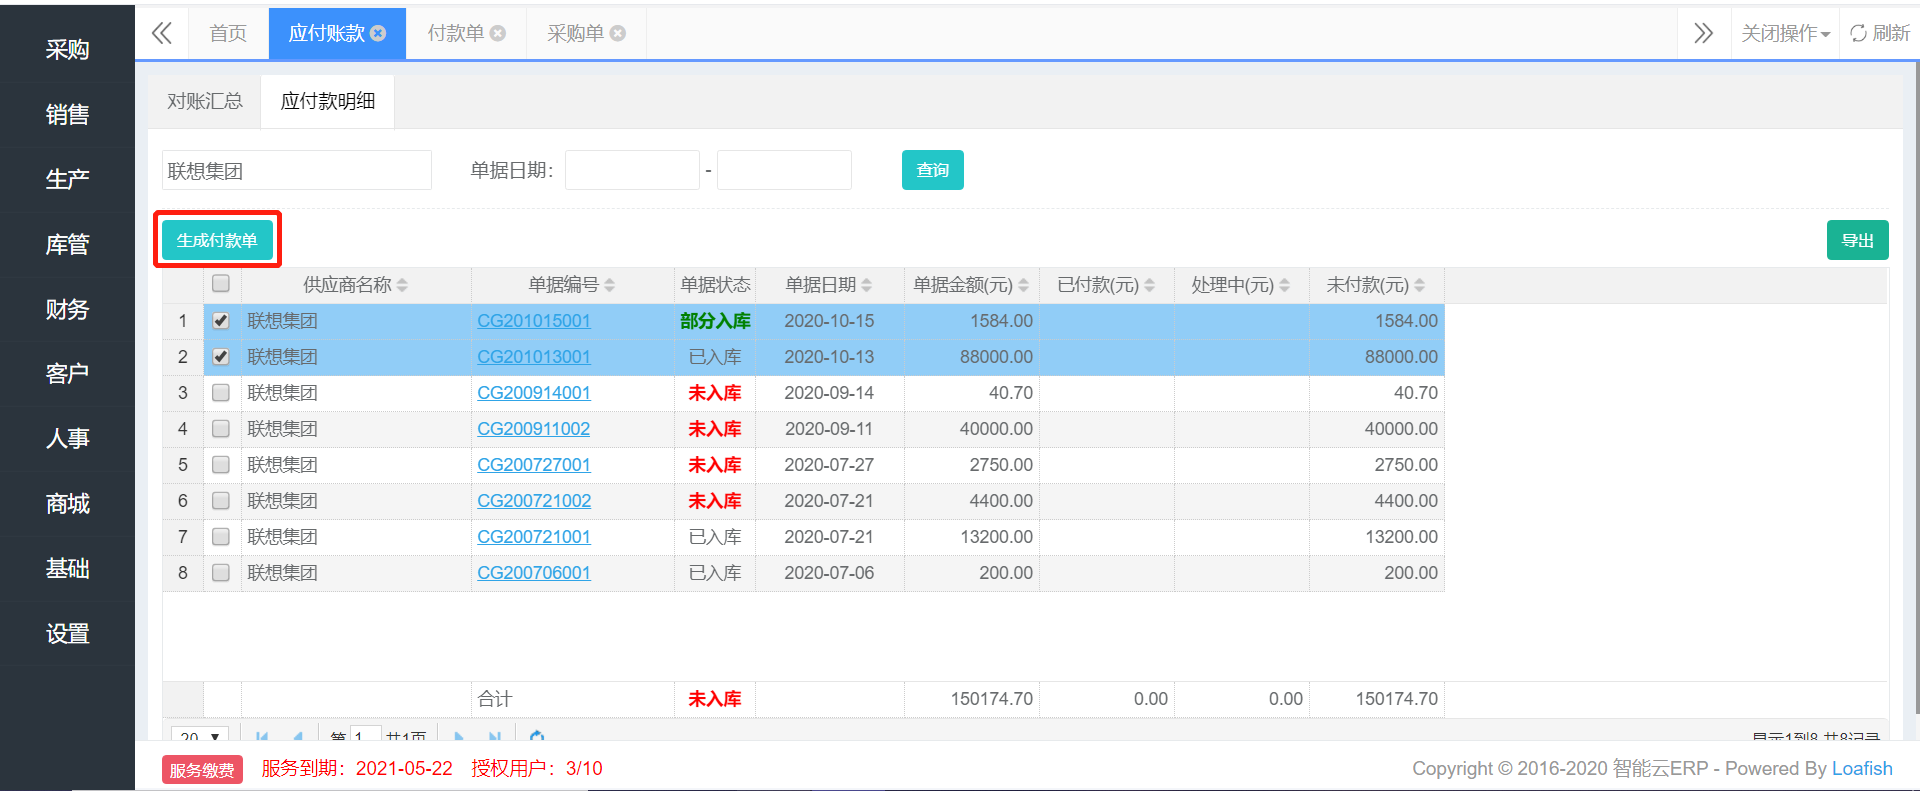
Task: Sort by 已付款(元) using its sort arrows
Action: pos(1149,285)
